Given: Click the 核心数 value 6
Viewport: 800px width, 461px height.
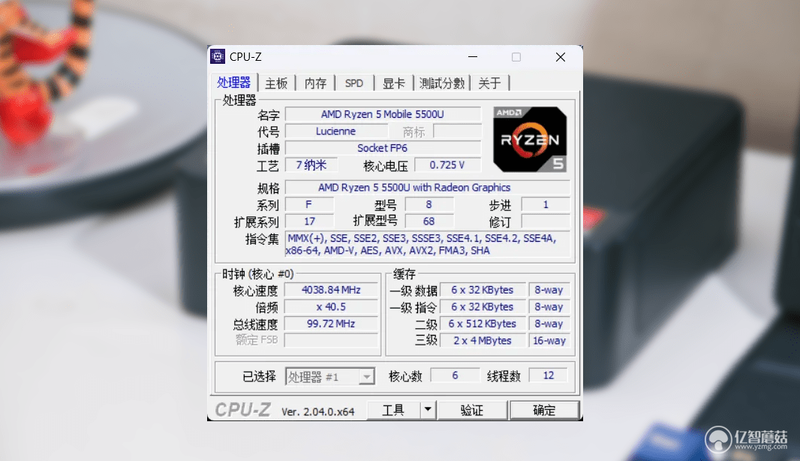Looking at the screenshot, I should (455, 375).
